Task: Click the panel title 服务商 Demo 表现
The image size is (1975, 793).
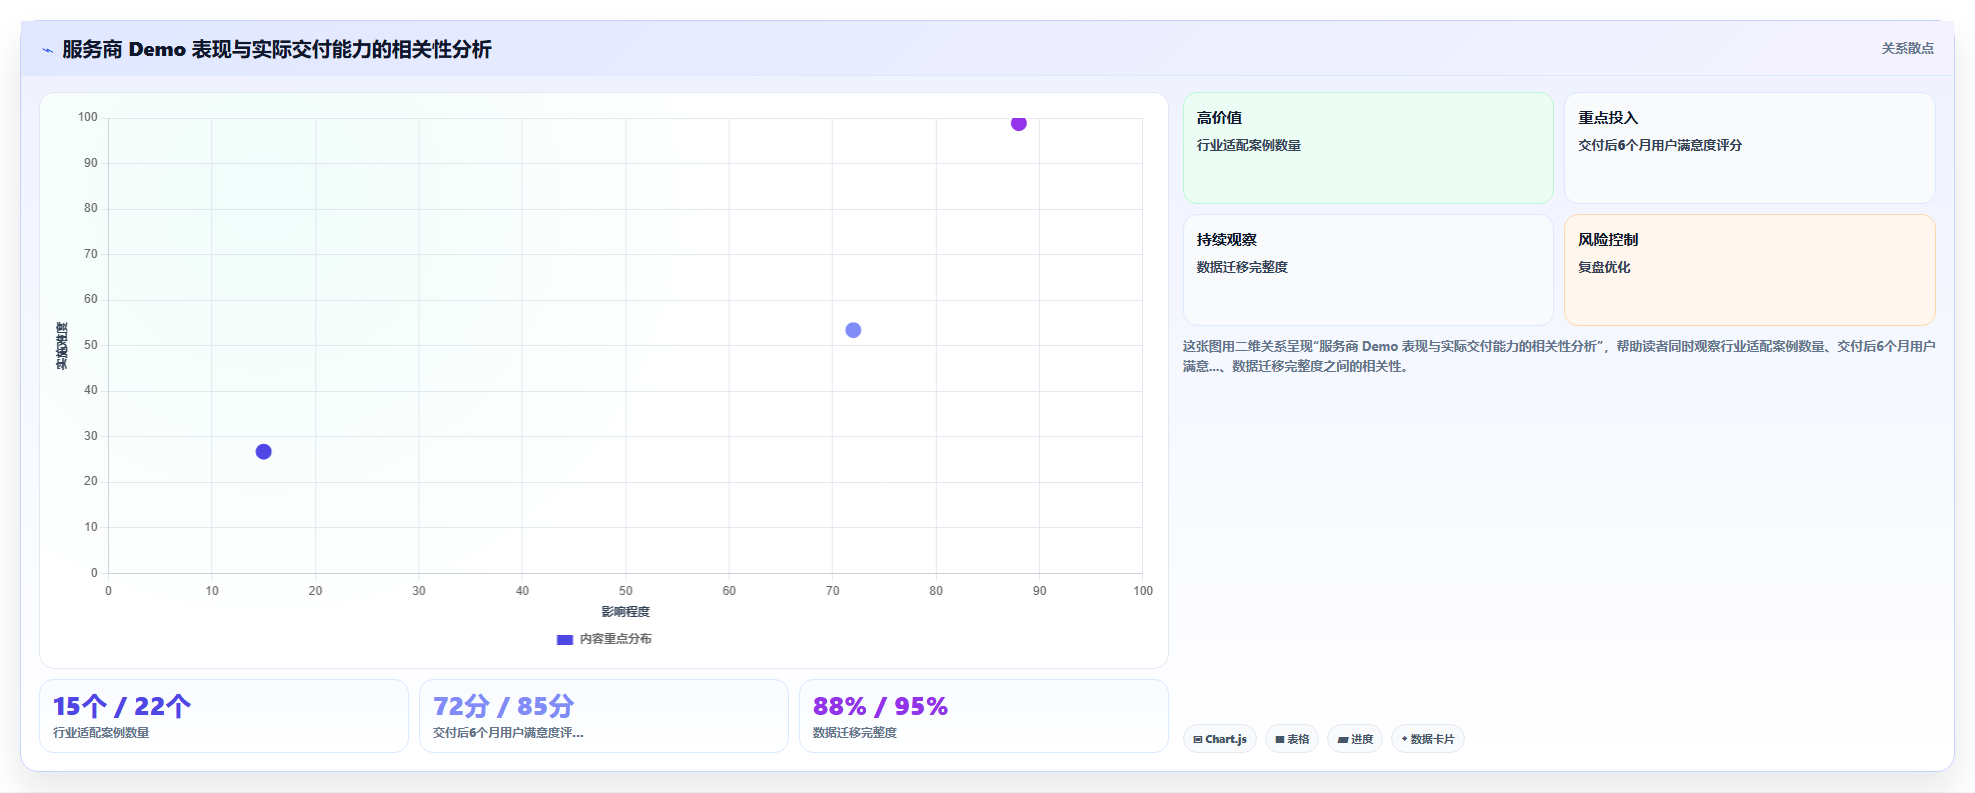Action: pos(277,49)
